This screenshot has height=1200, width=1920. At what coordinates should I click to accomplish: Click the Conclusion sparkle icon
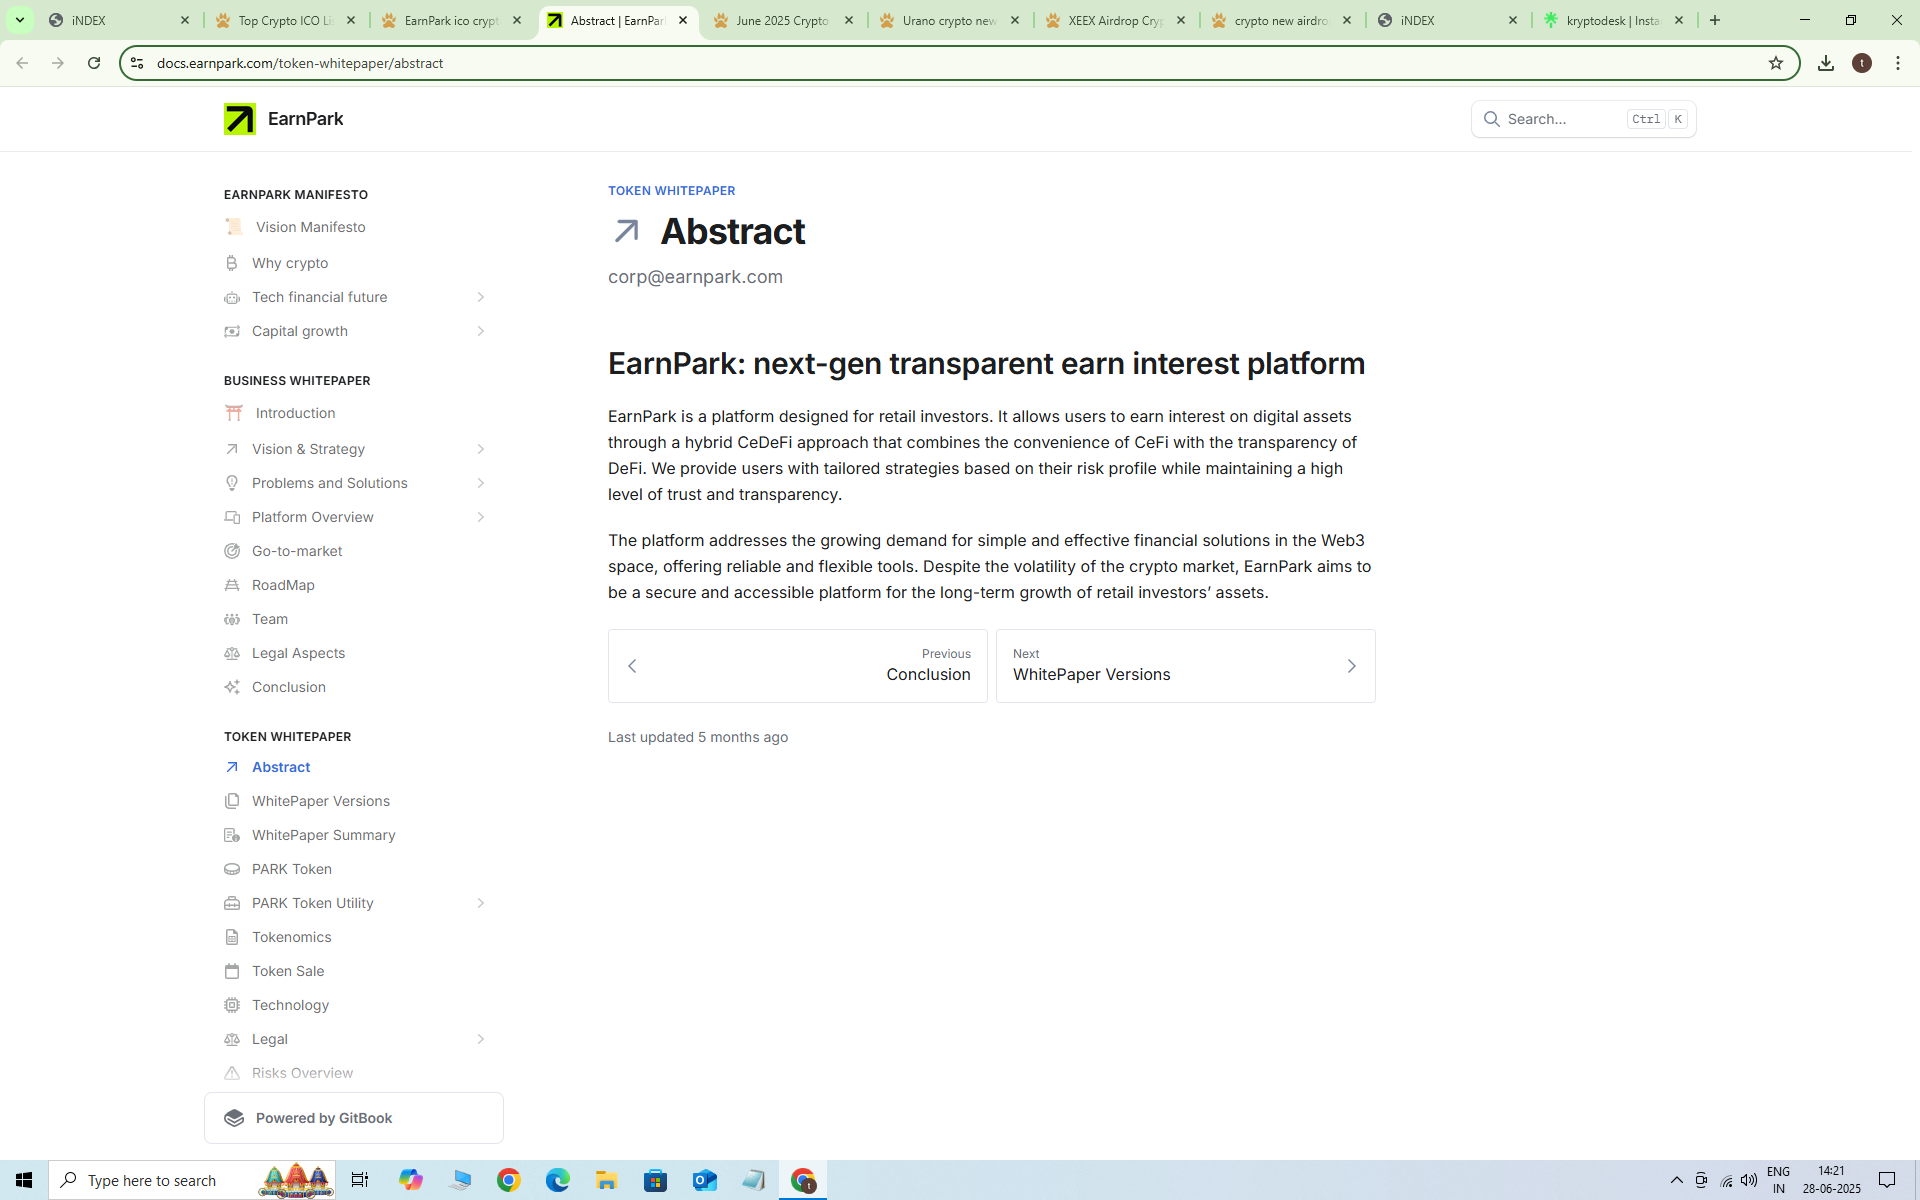pyautogui.click(x=232, y=687)
